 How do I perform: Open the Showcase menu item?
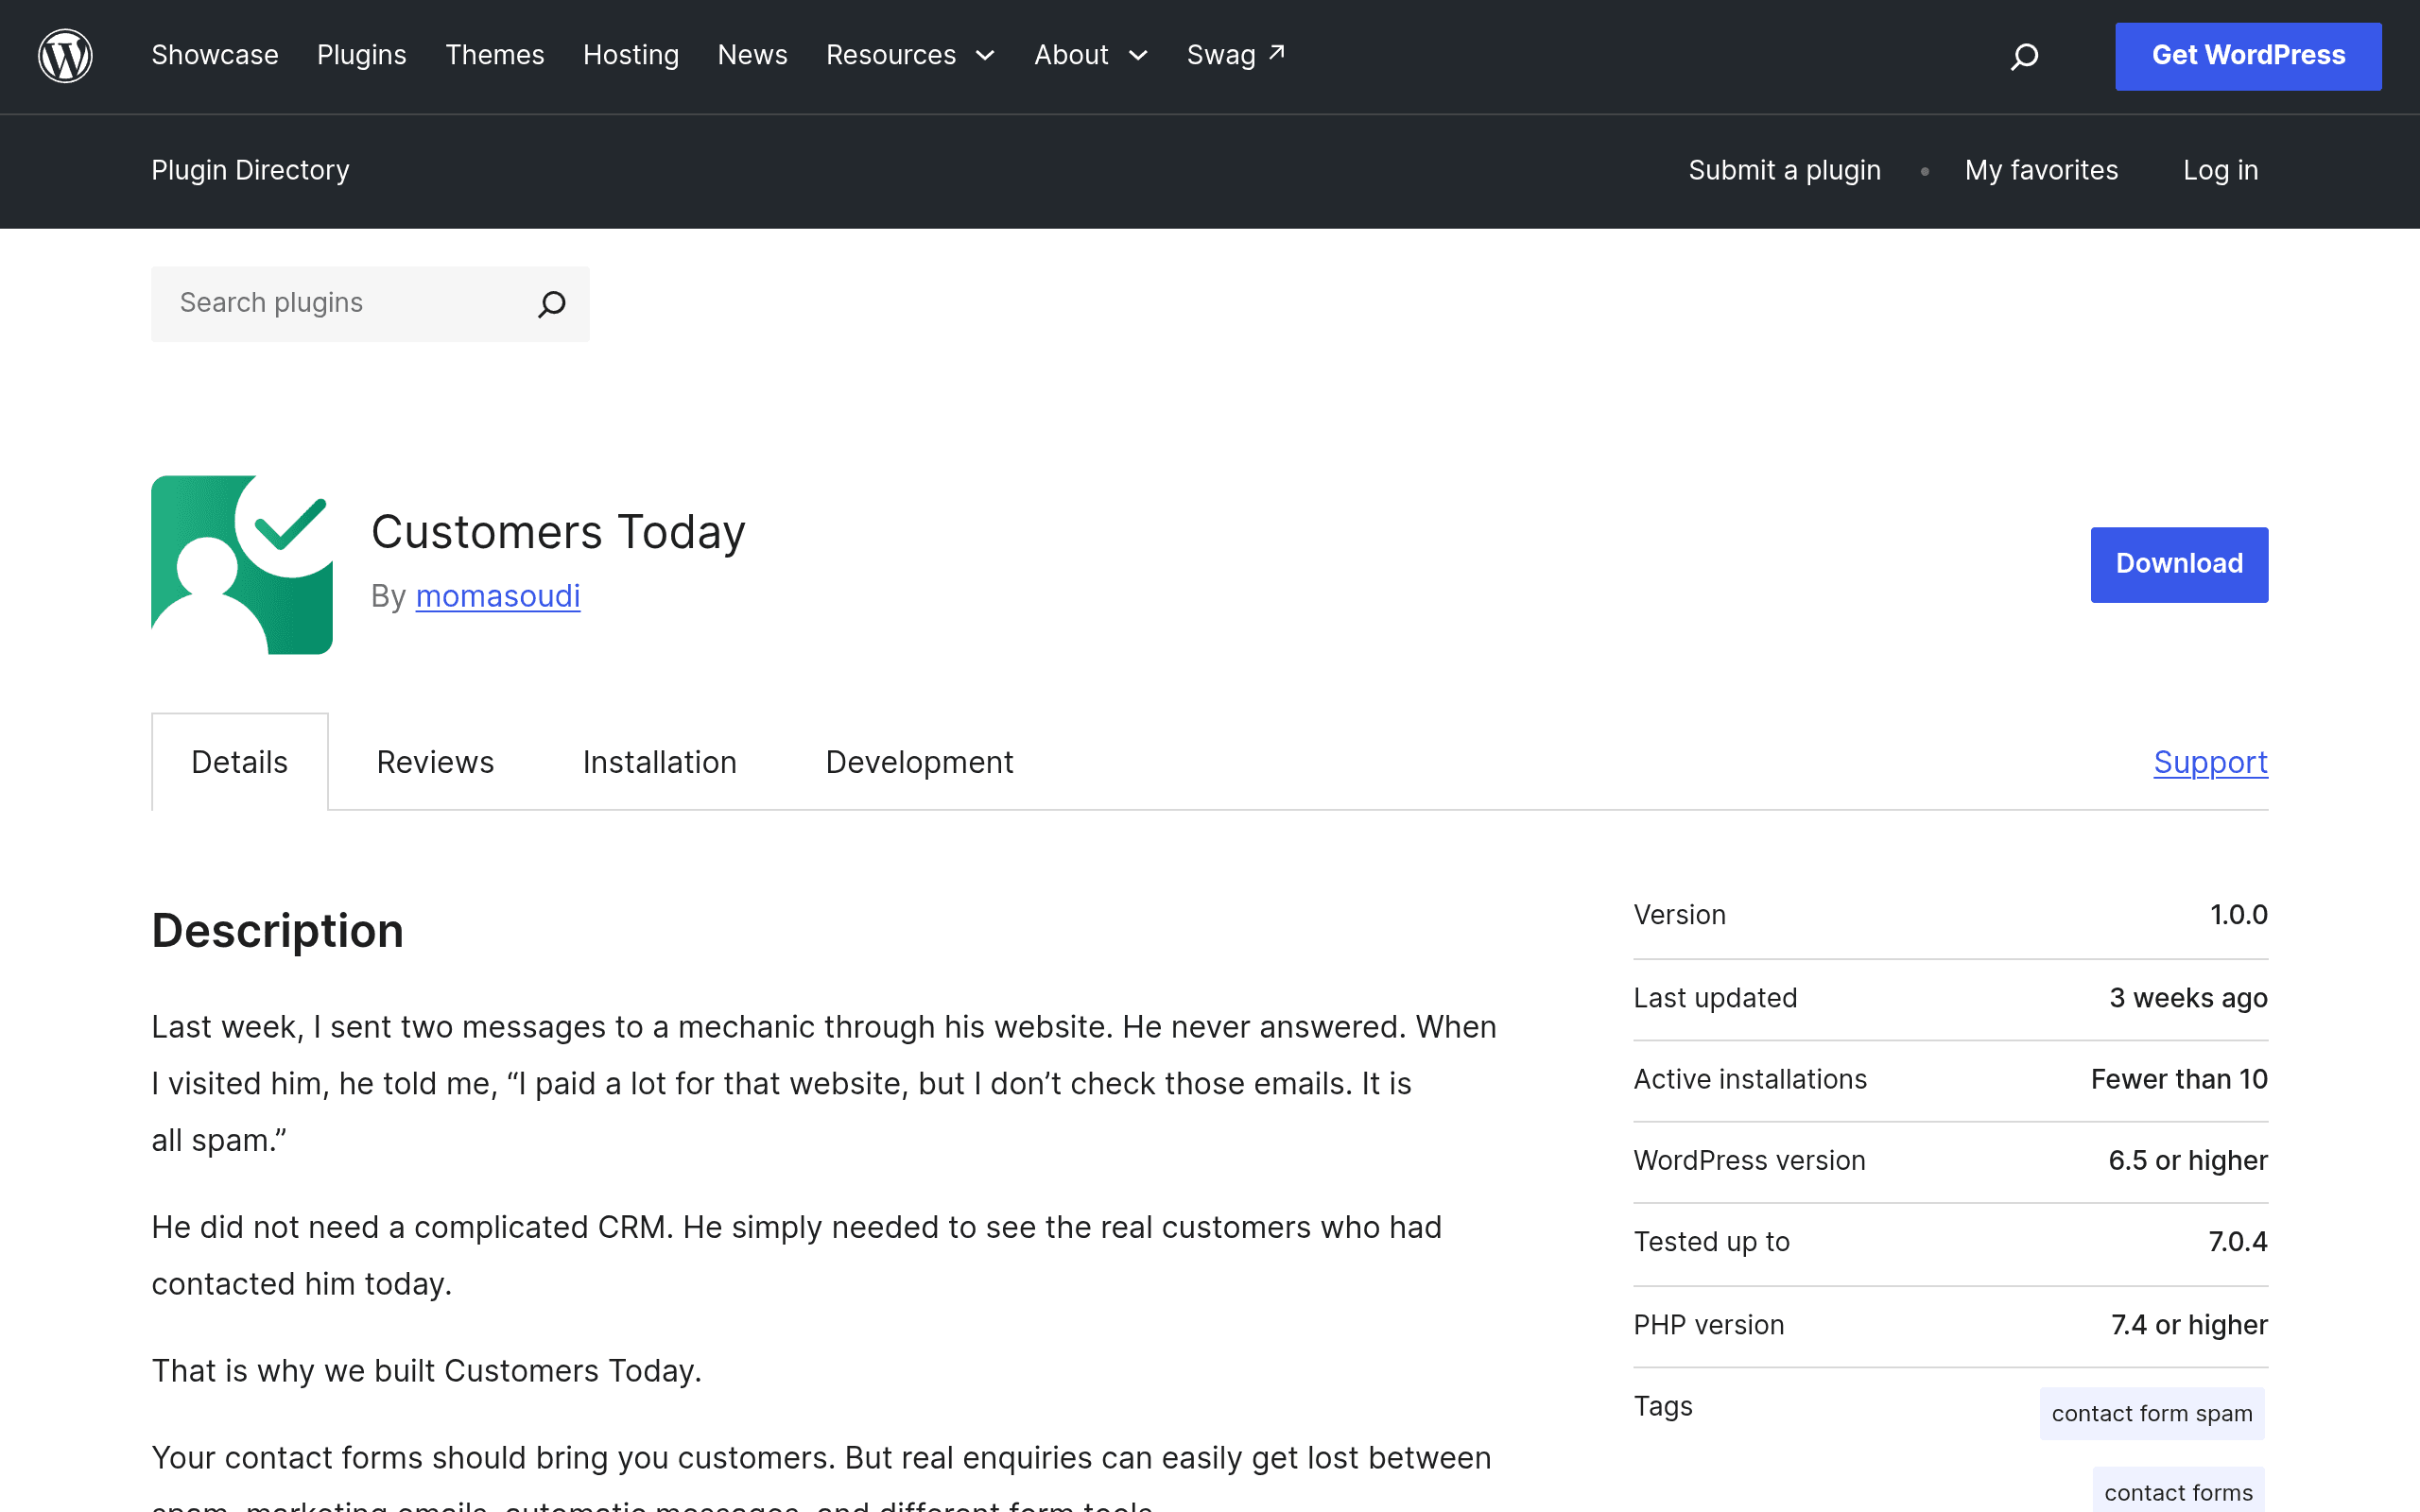[215, 55]
